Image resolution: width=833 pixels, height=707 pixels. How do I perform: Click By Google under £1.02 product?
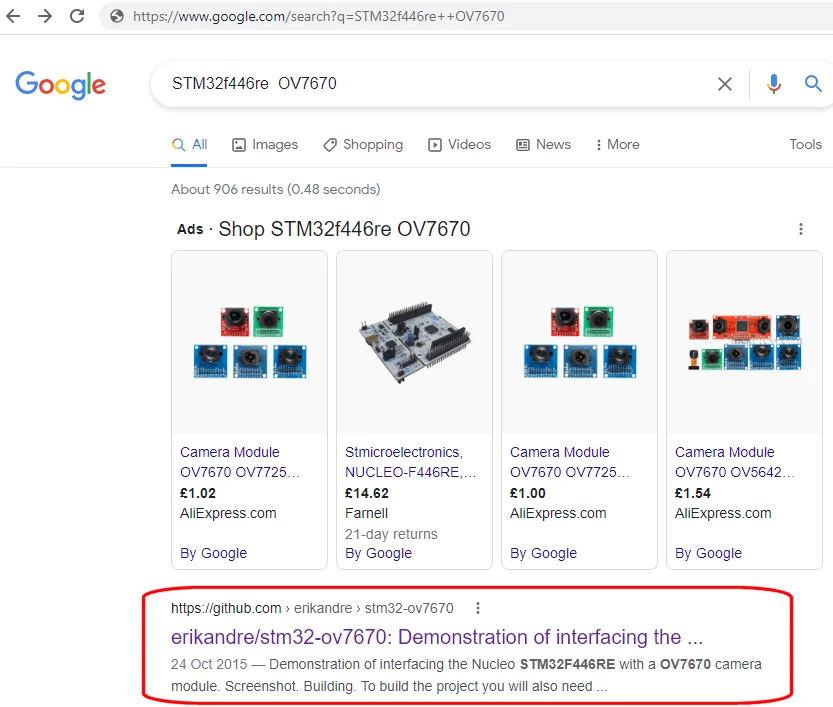pos(214,553)
